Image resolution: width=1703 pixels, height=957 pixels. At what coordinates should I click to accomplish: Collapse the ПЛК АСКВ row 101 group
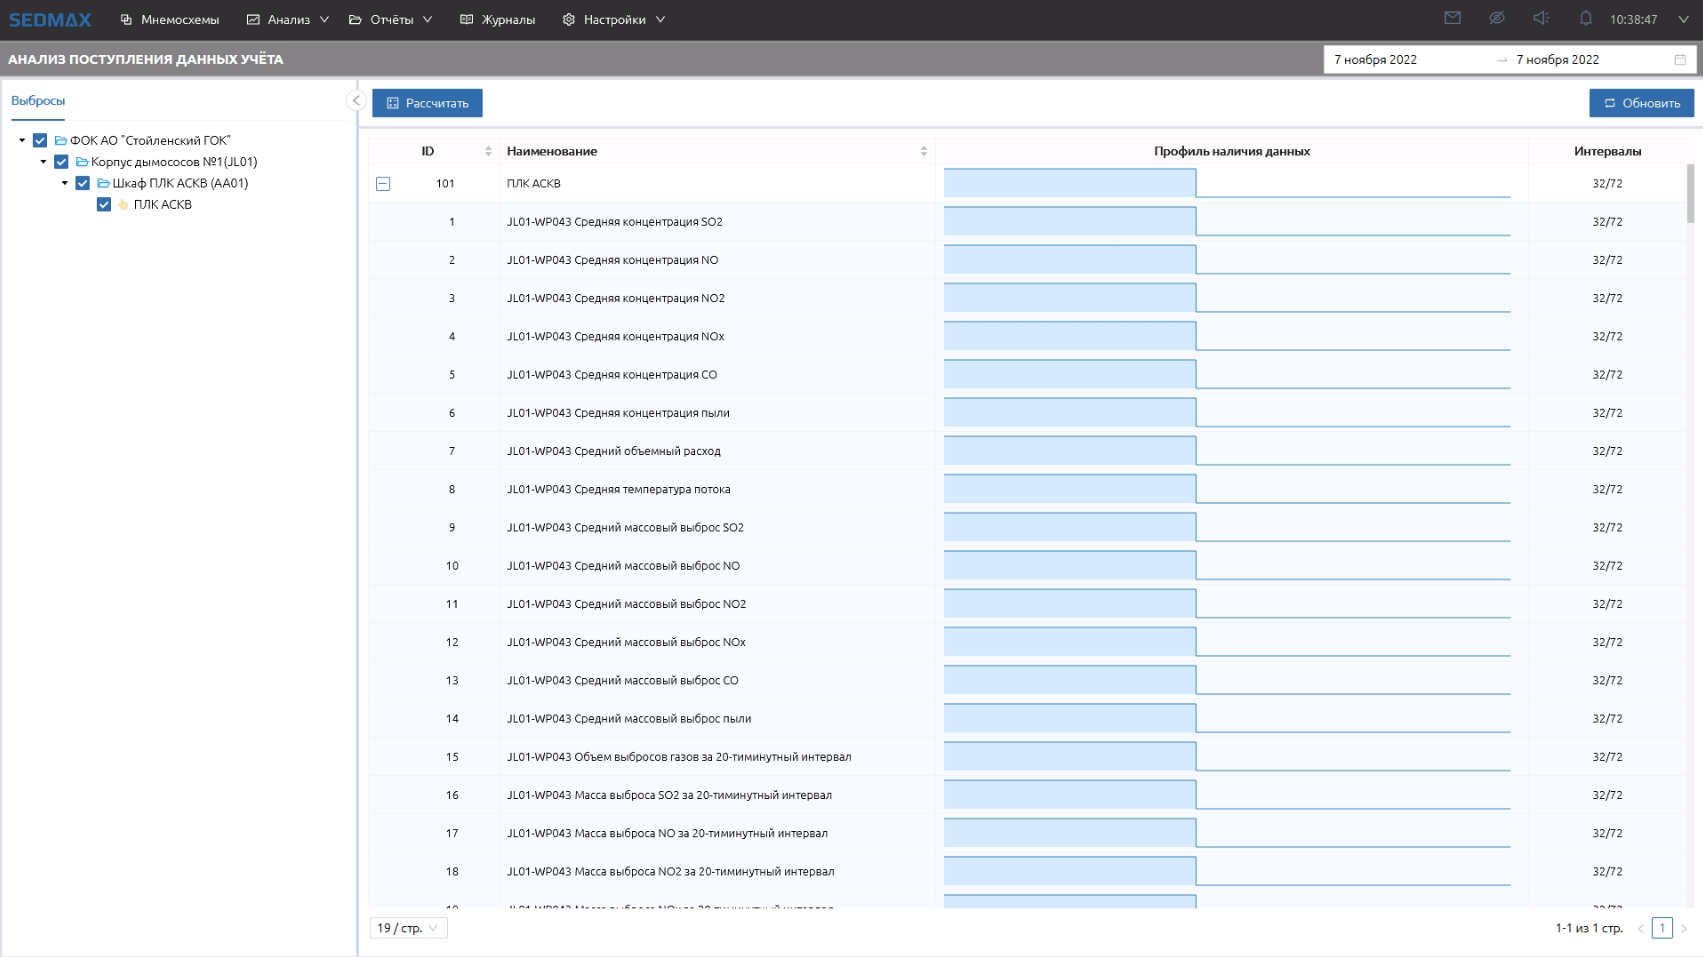point(383,184)
